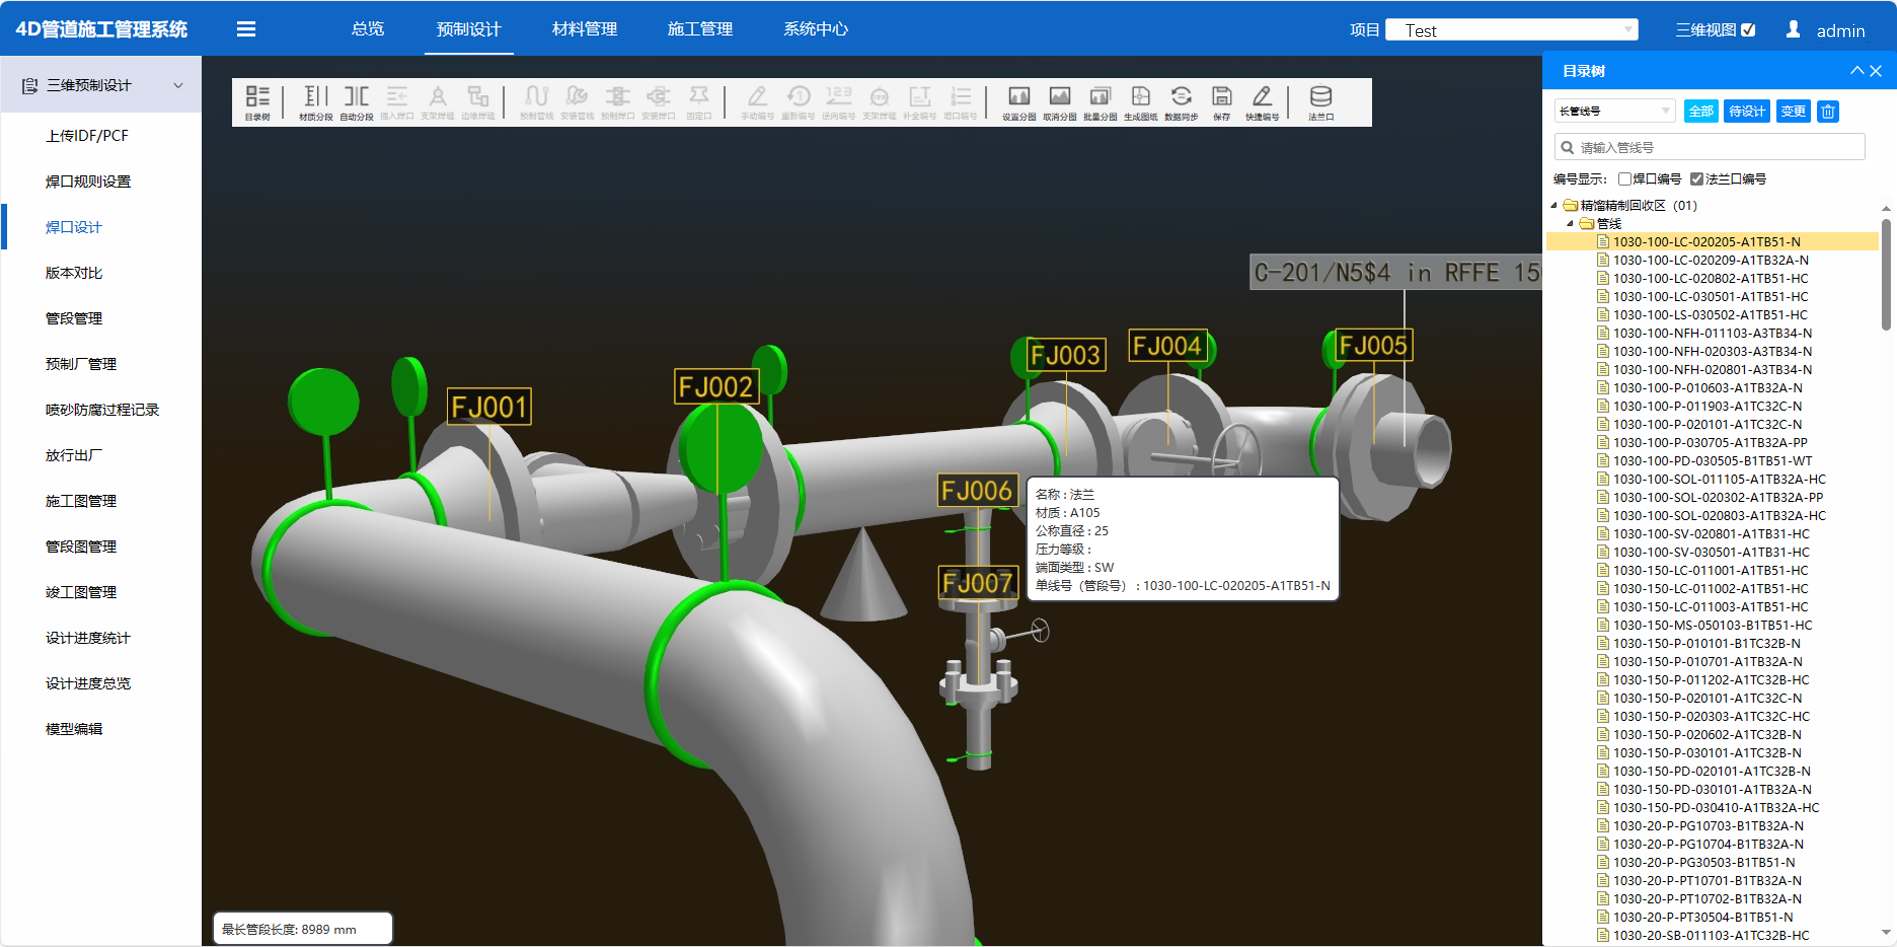This screenshot has width=1897, height=947.
Task: Open the 法兰口 database icon
Action: 1320,101
